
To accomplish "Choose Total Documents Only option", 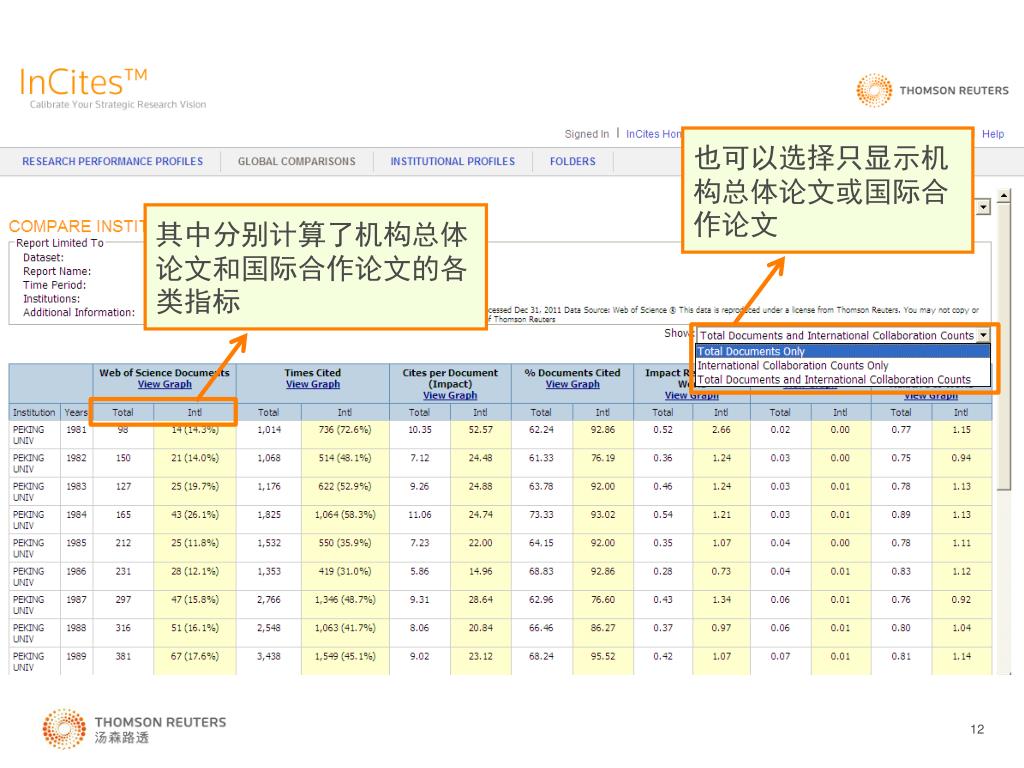I will [842, 351].
